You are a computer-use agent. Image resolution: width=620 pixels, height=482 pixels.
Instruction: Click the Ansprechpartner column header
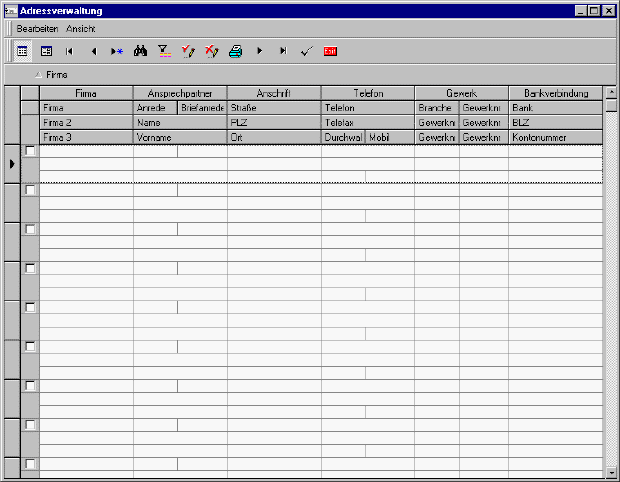180,93
